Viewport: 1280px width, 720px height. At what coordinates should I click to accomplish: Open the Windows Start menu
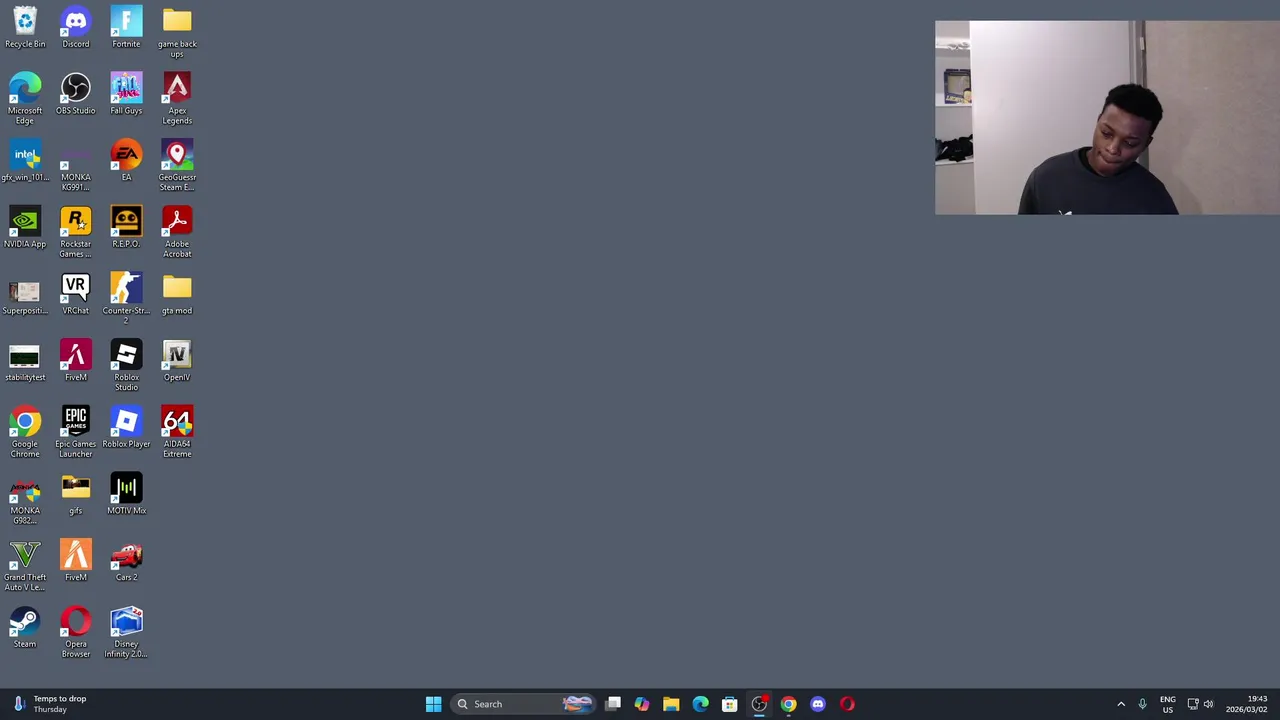point(433,704)
